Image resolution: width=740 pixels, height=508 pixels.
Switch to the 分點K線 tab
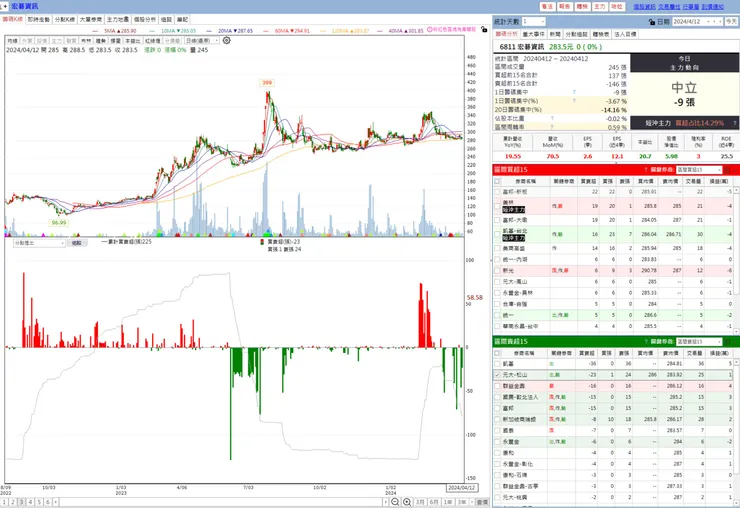tap(65, 20)
